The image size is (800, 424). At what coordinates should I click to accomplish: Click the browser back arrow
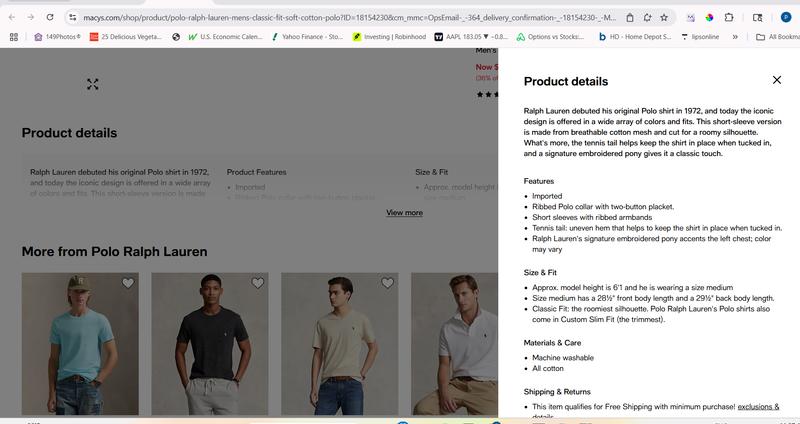click(11, 17)
